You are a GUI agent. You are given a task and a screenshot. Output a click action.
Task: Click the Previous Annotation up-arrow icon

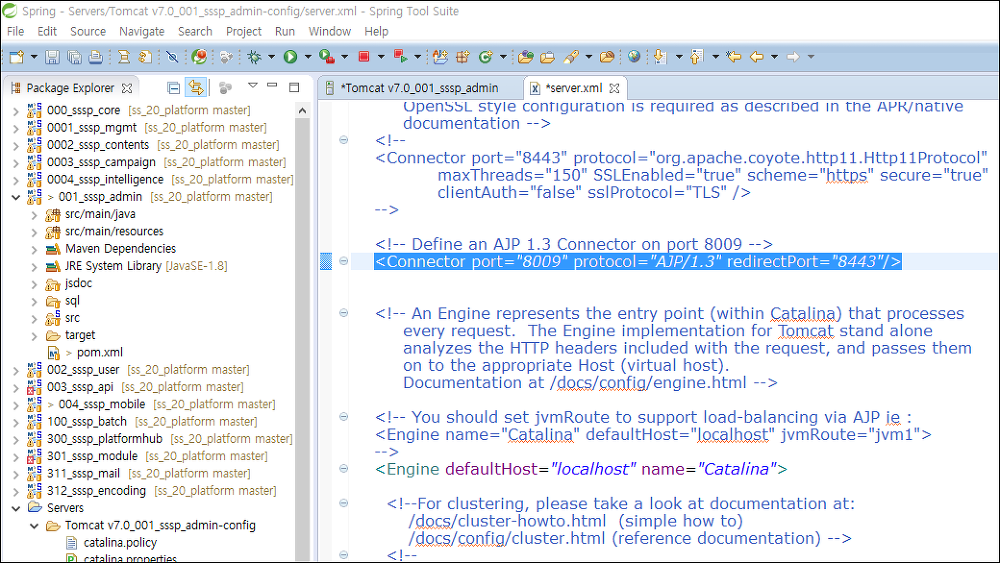(697, 57)
